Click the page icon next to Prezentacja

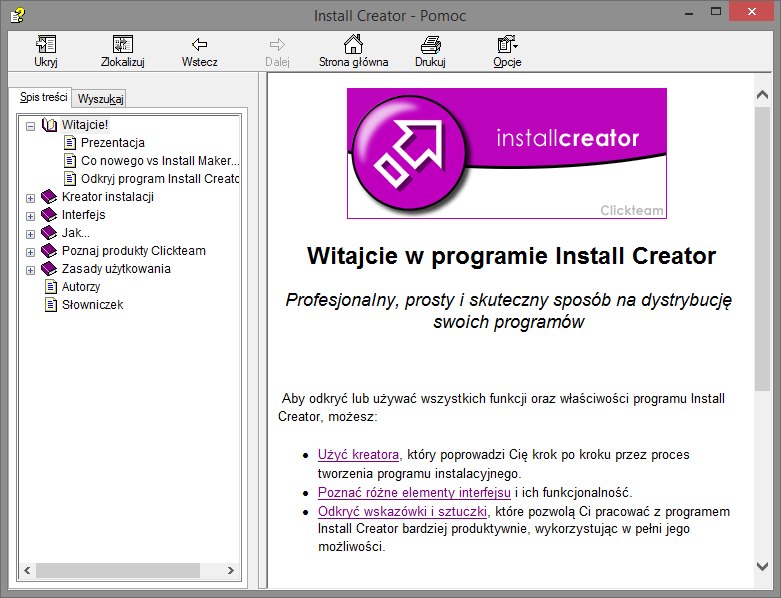coord(70,143)
